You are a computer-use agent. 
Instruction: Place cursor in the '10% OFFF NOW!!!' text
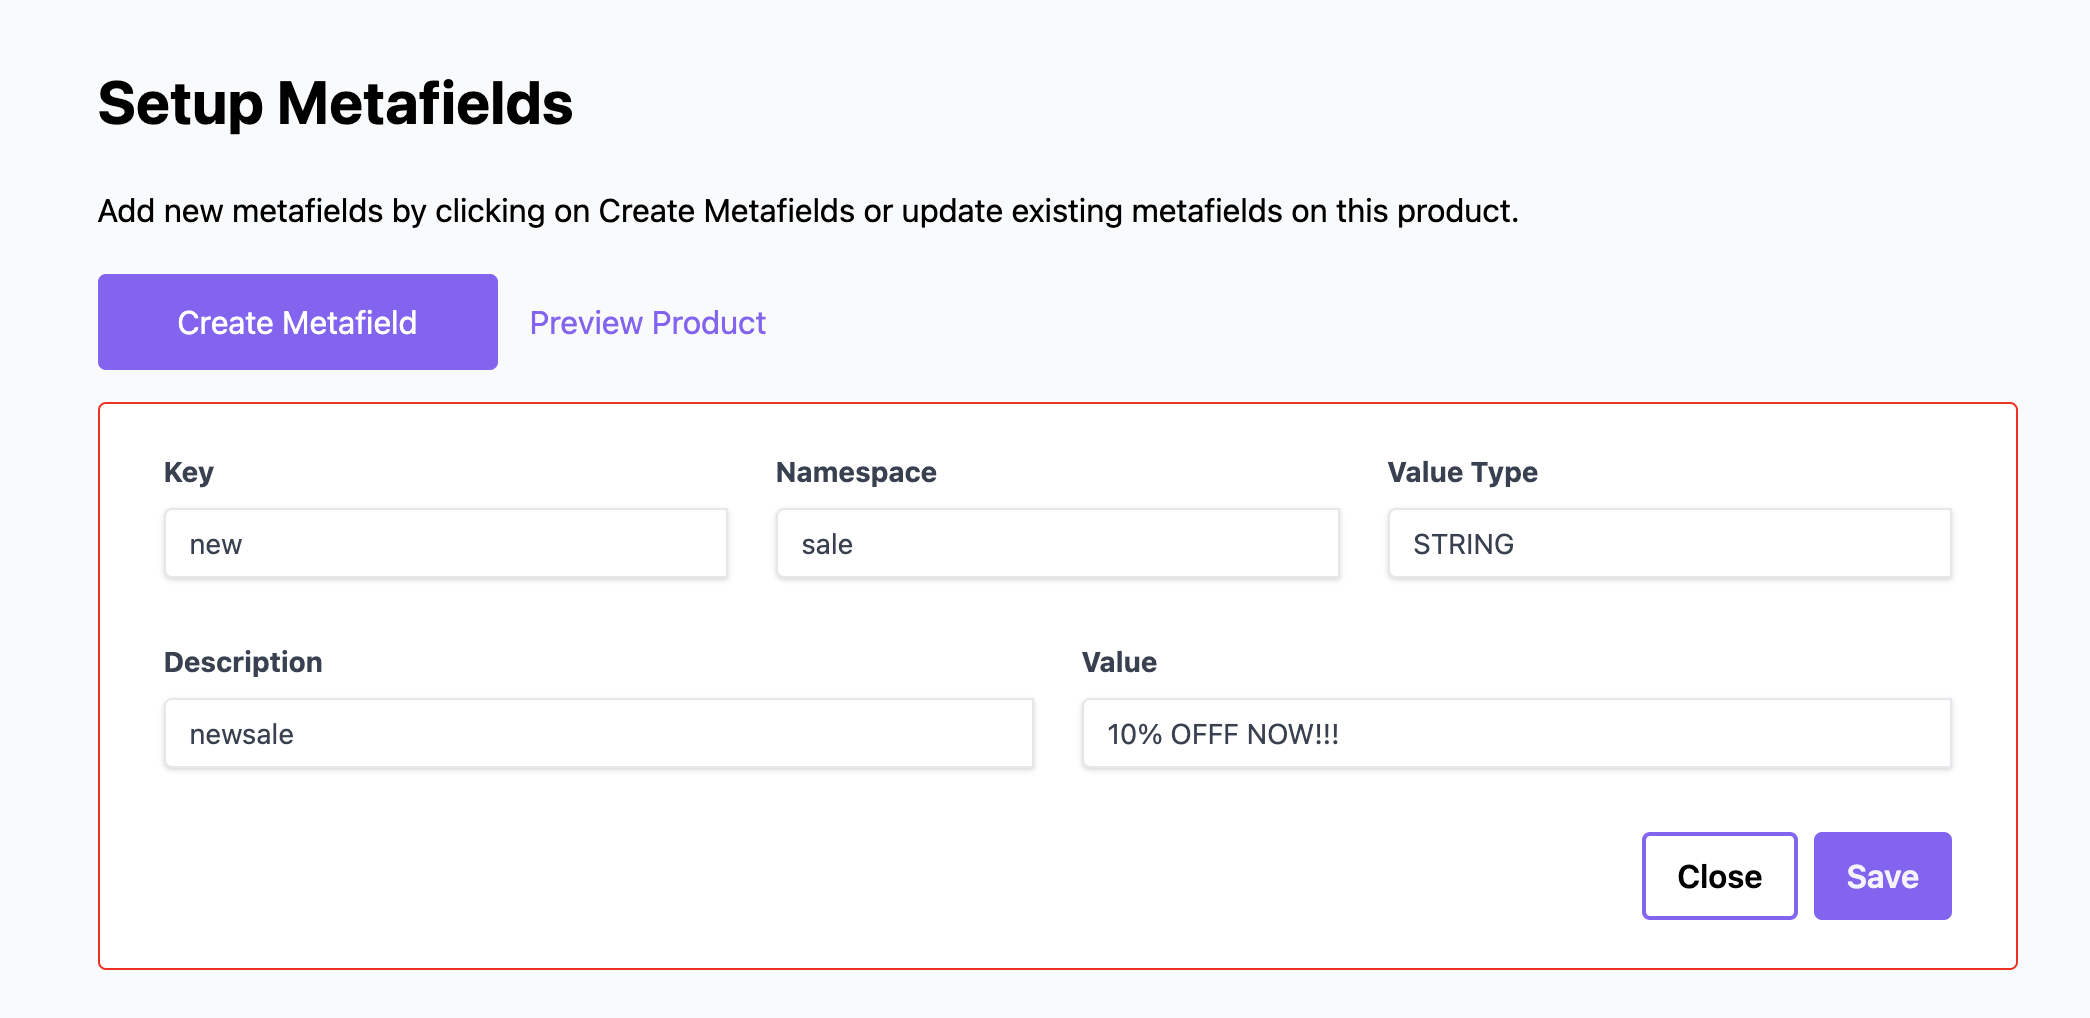[1223, 734]
